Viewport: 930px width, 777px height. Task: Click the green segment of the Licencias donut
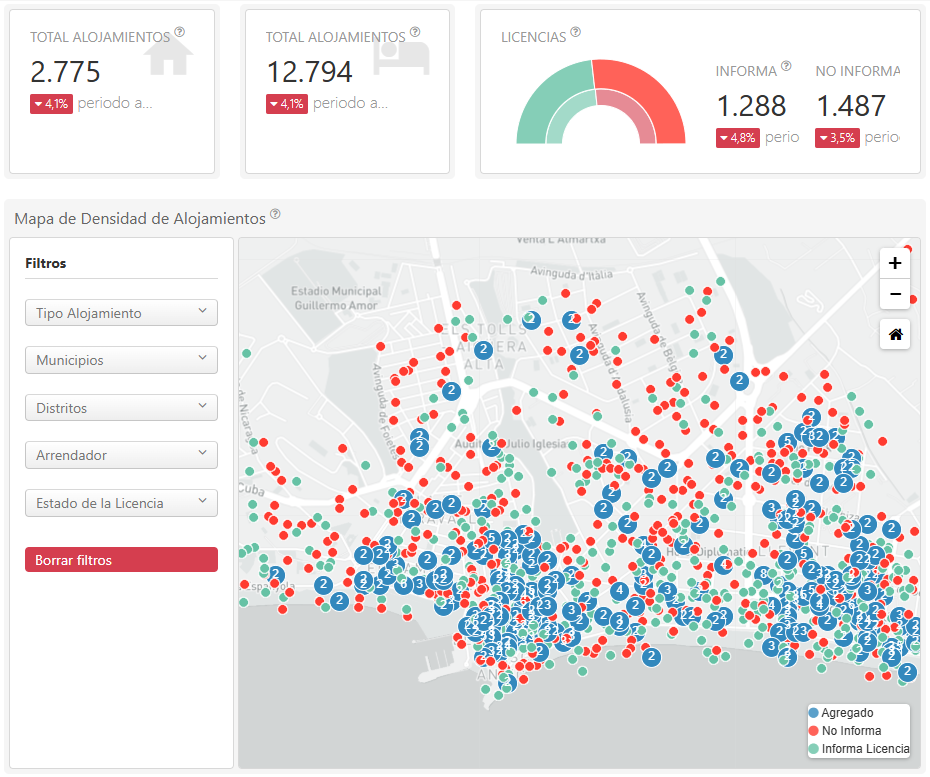(544, 100)
